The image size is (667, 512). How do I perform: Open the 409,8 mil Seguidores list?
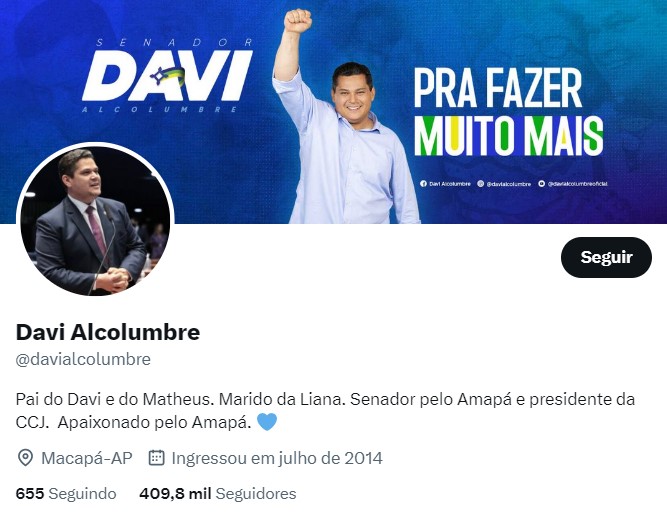[x=218, y=494]
